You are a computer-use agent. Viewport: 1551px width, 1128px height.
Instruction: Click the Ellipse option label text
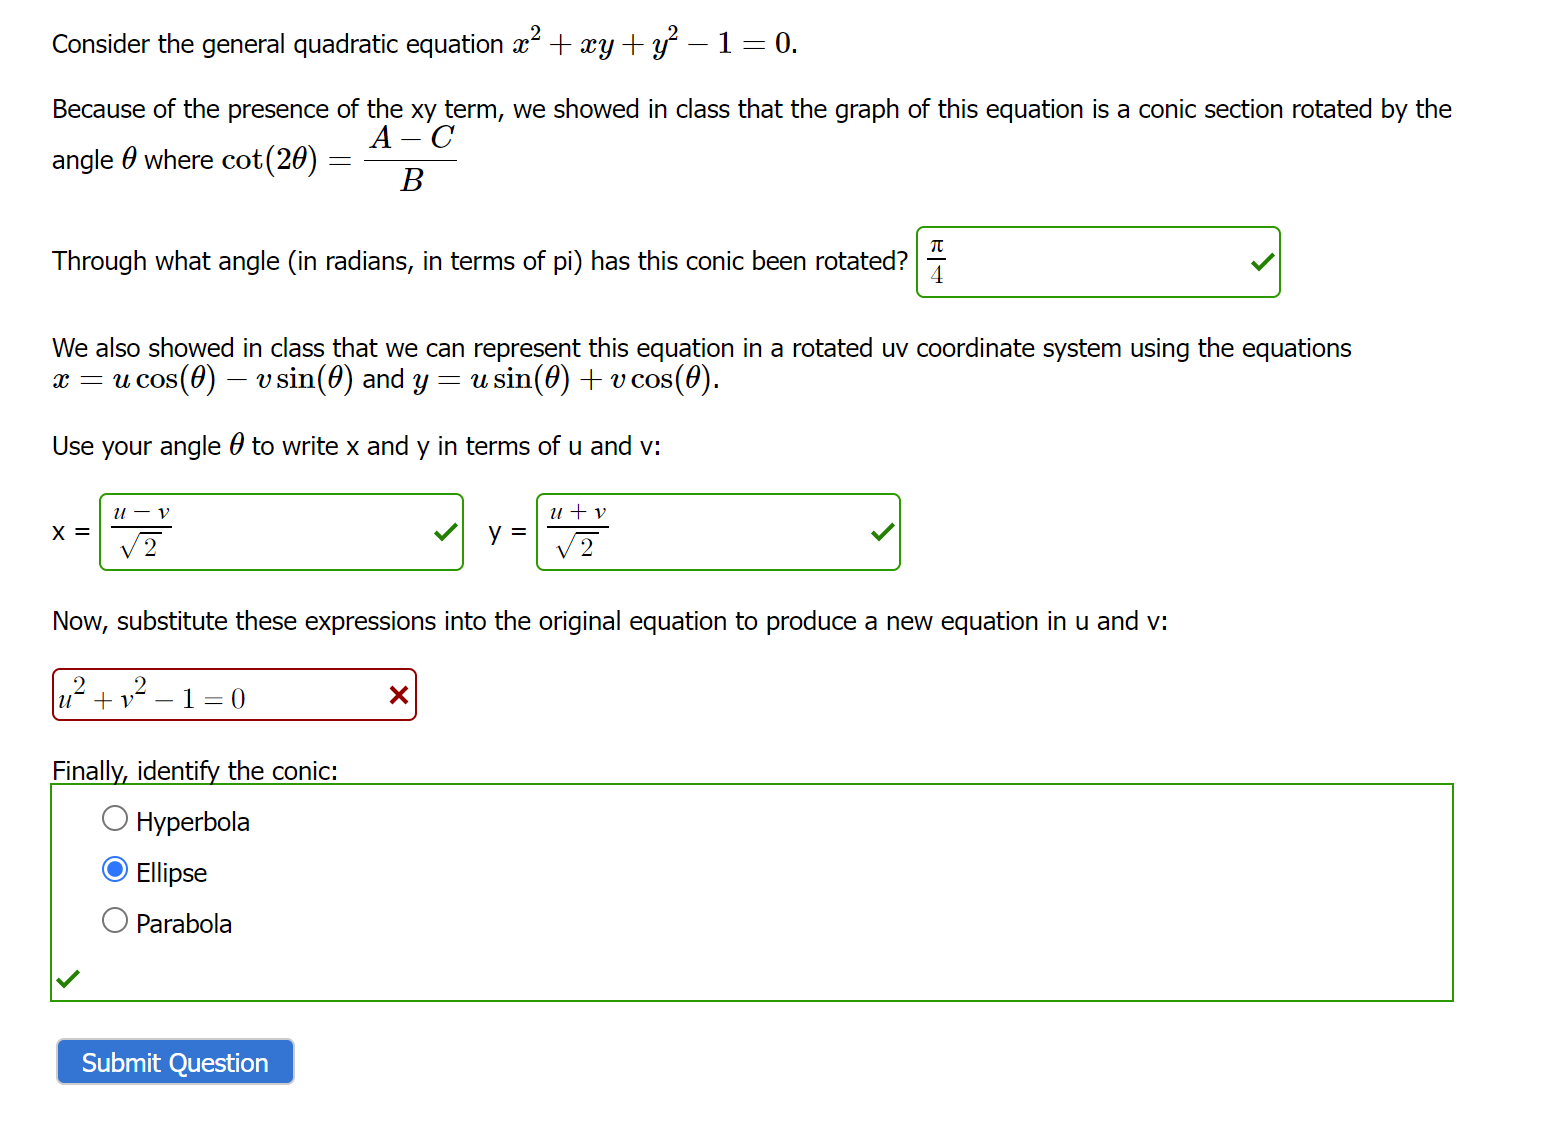(x=170, y=872)
